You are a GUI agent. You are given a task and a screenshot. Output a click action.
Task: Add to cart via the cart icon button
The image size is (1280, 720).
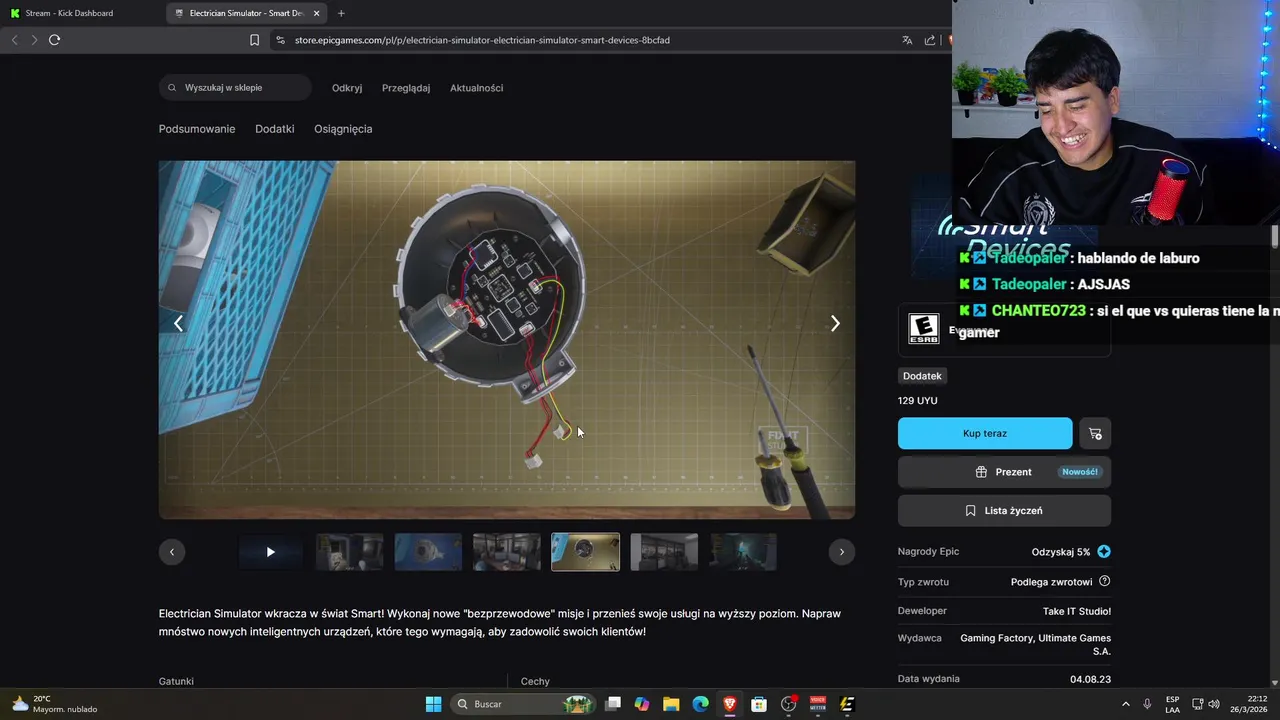[1095, 434]
